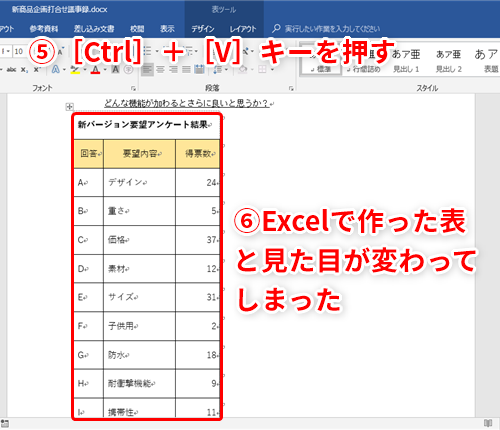500x430 pixels.
Task: Click the table title 新バージョン要望アンケート結果
Action: point(143,125)
